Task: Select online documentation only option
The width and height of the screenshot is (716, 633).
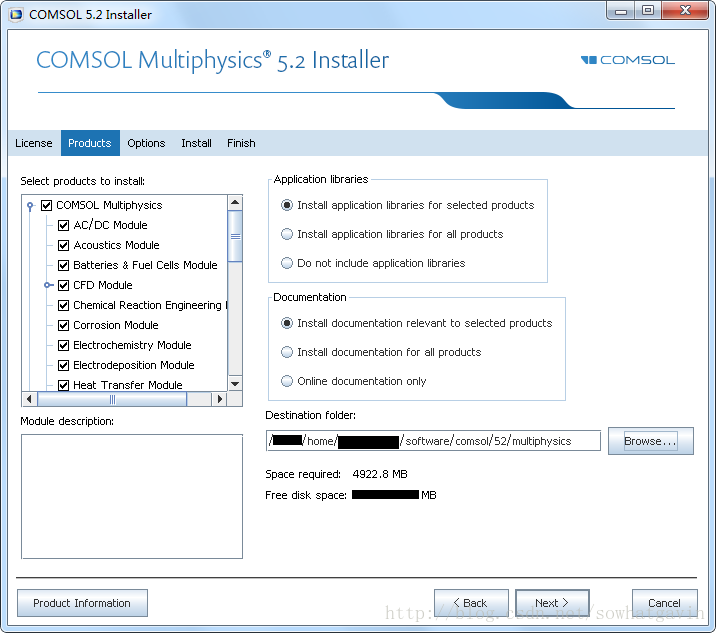Action: [x=287, y=381]
